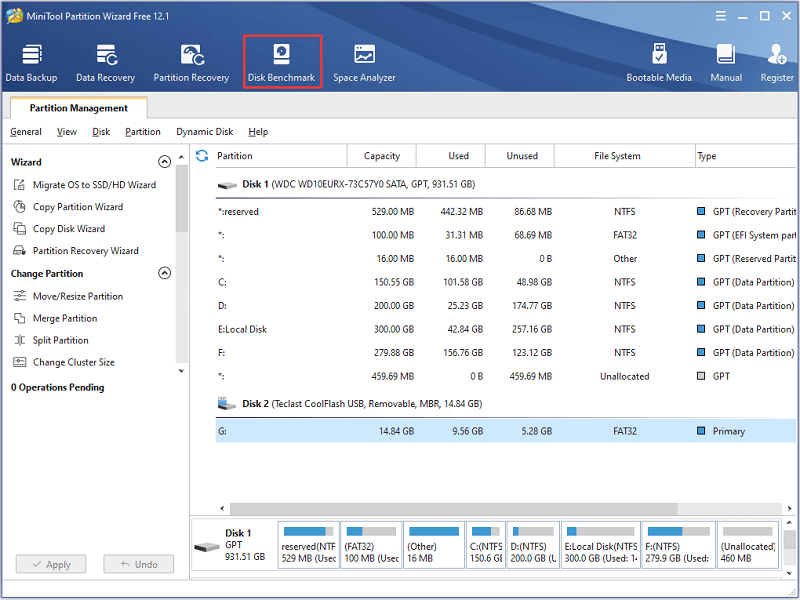The image size is (800, 600).
Task: Click the Apply button
Action: (x=51, y=564)
